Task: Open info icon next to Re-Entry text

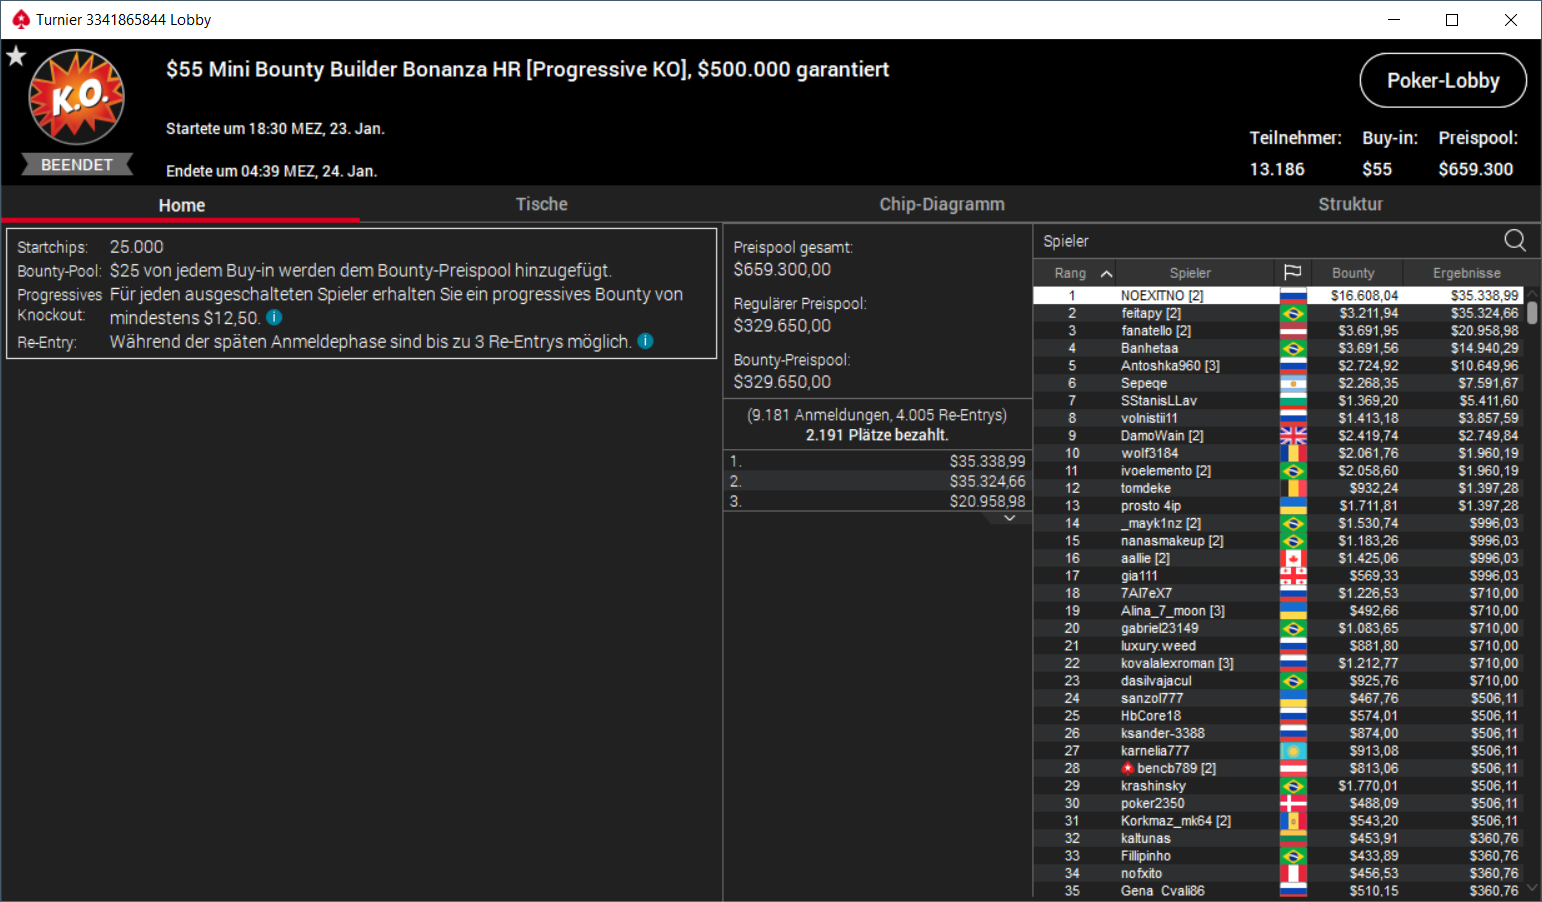Action: tap(645, 341)
